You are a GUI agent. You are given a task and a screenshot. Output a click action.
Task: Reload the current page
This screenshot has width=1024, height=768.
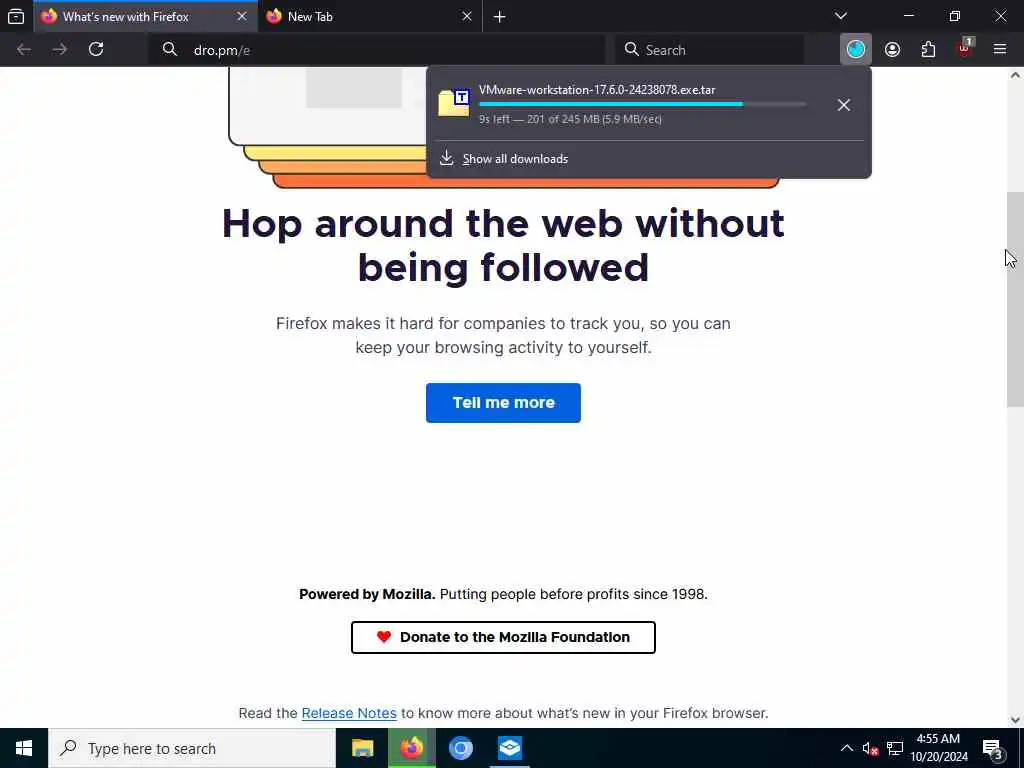tap(96, 50)
